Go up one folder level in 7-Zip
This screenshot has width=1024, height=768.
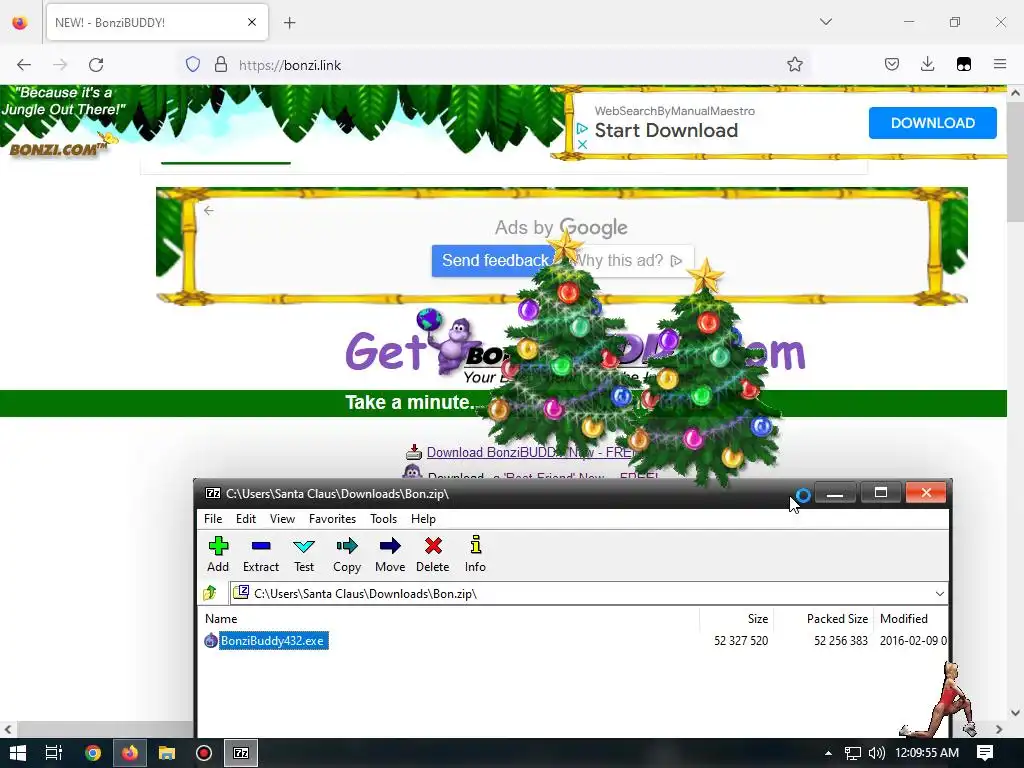pos(210,593)
